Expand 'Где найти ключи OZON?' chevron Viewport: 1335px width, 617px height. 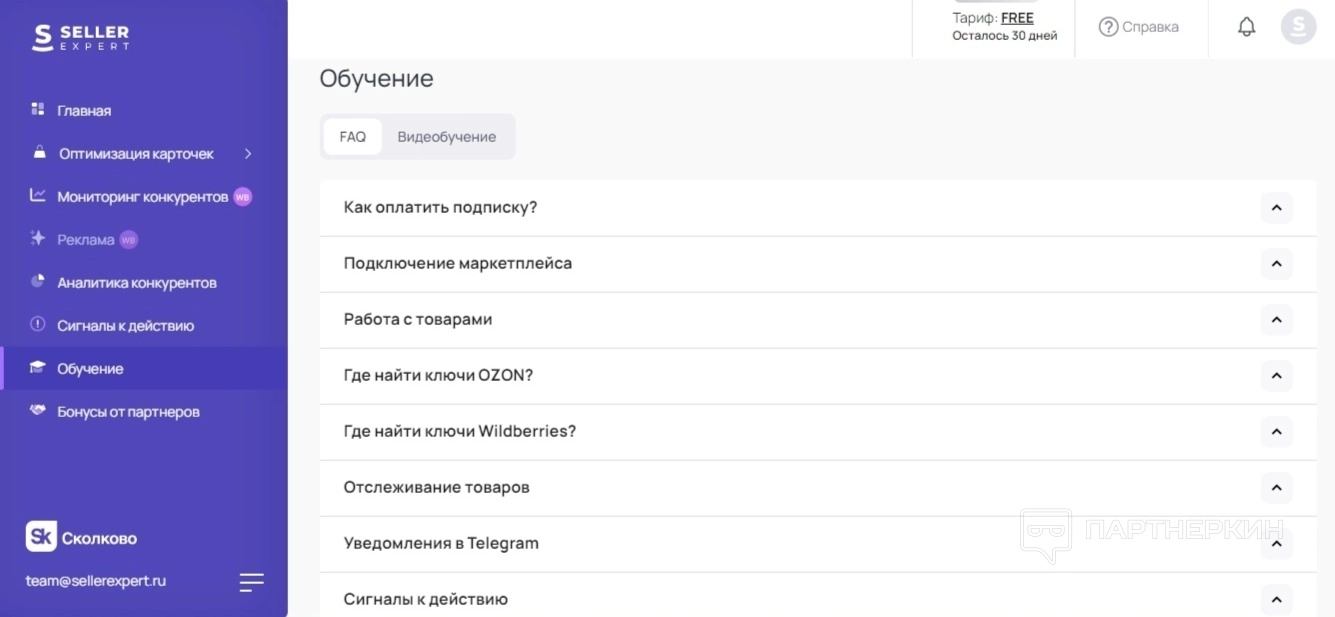(1276, 376)
